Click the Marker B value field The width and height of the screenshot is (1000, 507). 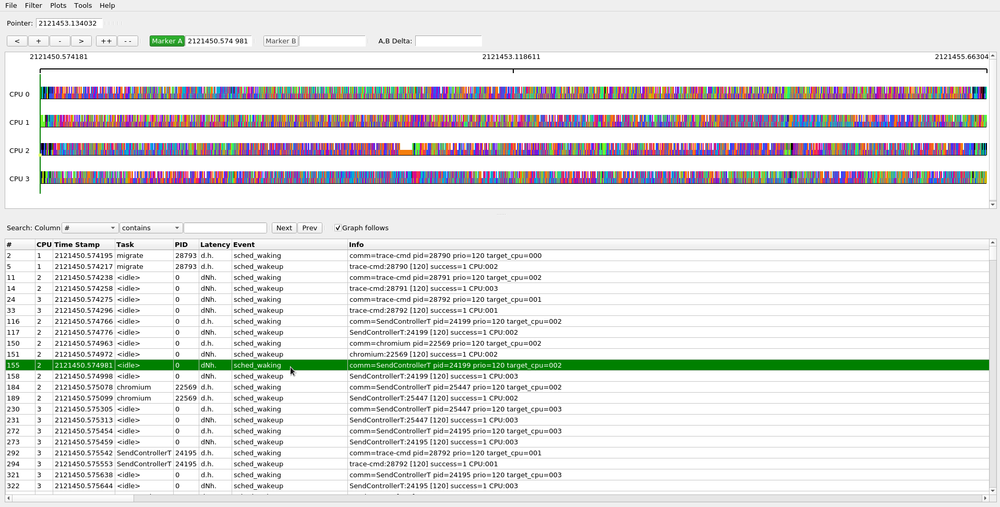coord(332,41)
